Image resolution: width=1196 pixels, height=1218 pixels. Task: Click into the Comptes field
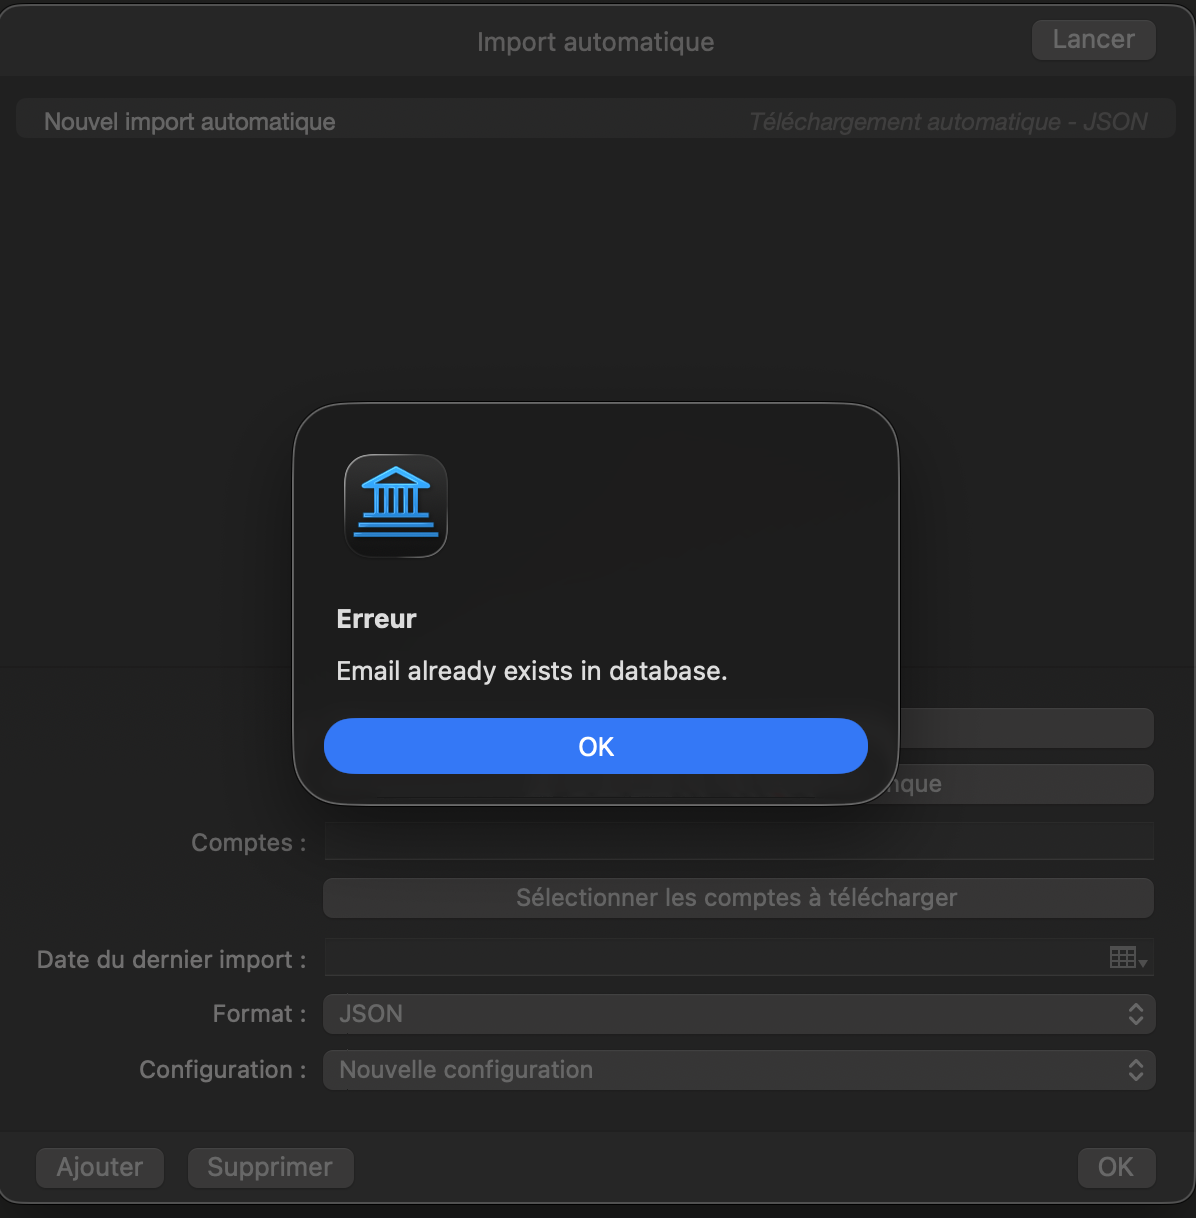tap(738, 842)
